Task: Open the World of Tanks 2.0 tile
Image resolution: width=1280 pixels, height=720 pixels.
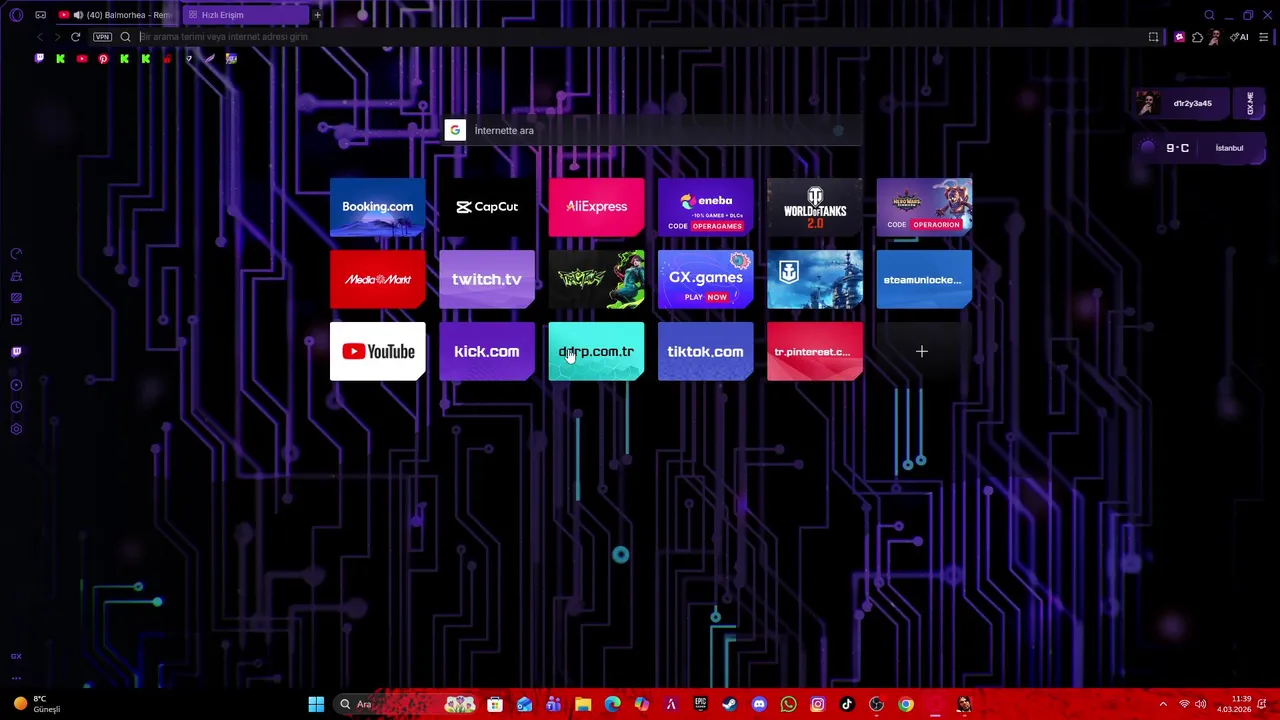Action: (x=815, y=207)
